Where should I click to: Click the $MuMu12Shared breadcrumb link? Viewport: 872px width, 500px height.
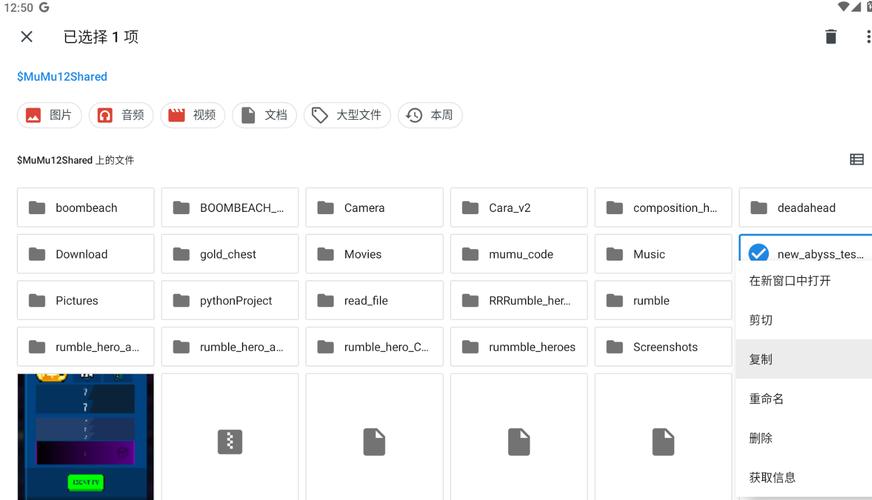point(62,77)
